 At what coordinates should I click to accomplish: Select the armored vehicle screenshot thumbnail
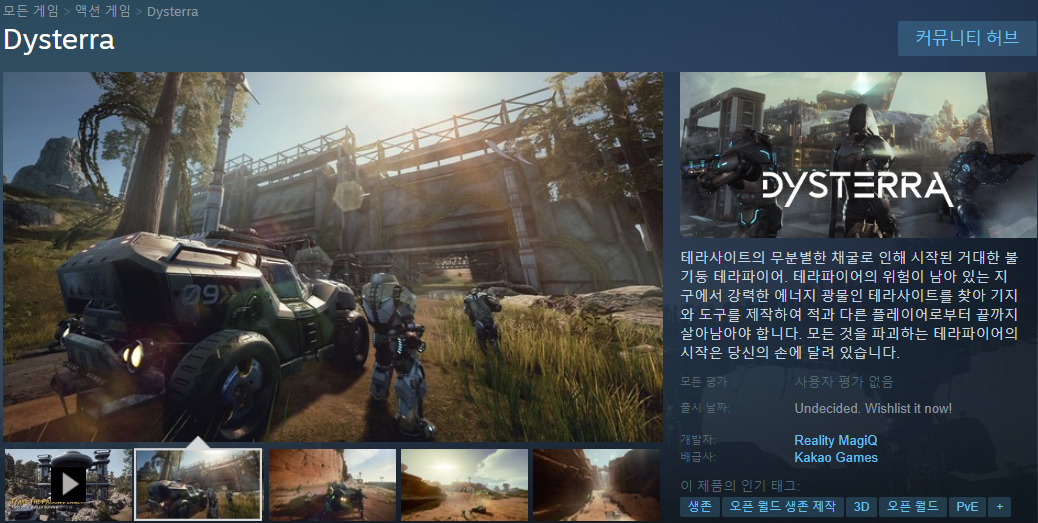click(x=199, y=485)
